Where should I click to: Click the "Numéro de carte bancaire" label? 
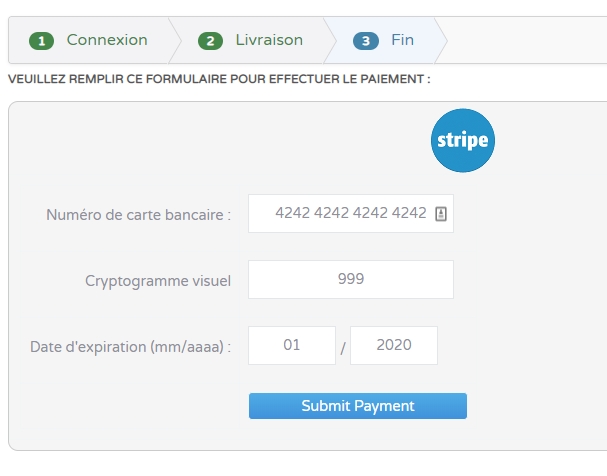click(x=139, y=214)
